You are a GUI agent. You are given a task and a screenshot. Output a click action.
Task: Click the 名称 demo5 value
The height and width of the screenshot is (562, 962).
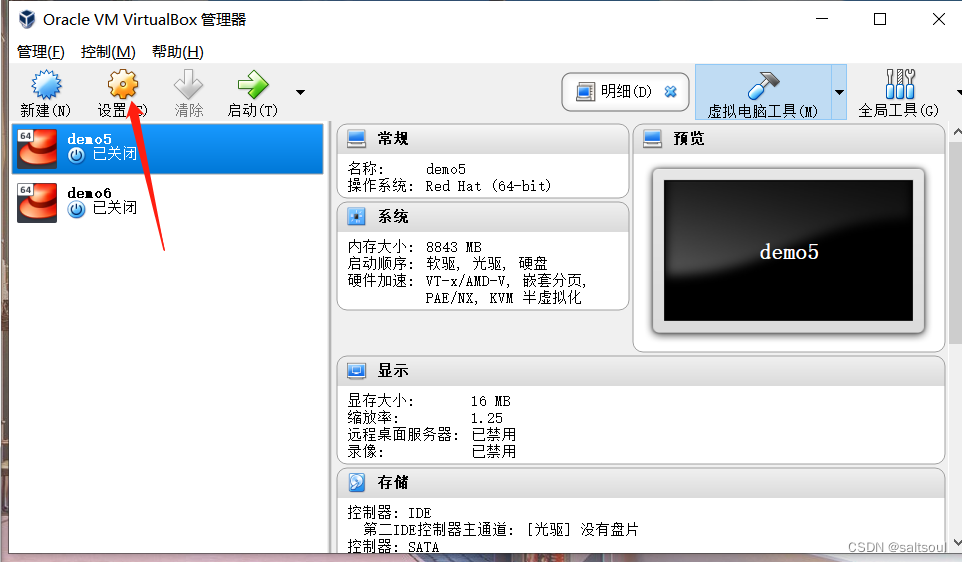click(446, 169)
